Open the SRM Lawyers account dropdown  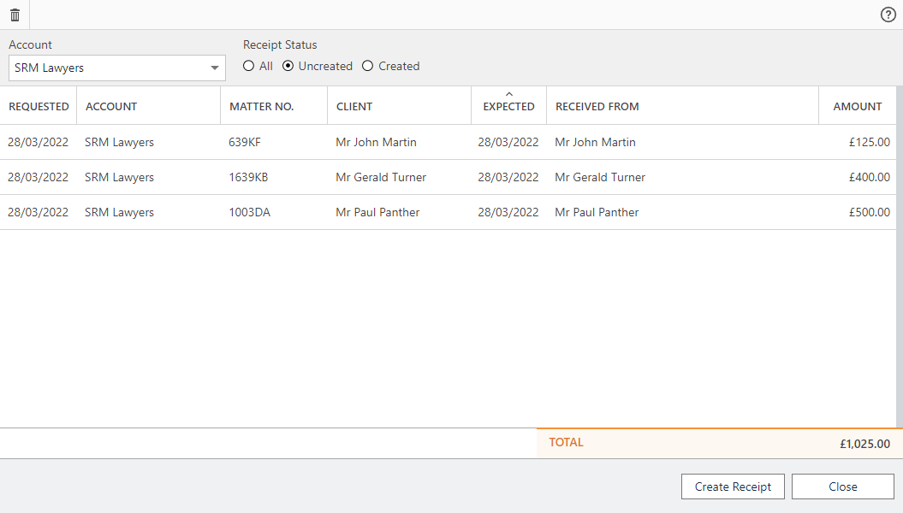[117, 68]
